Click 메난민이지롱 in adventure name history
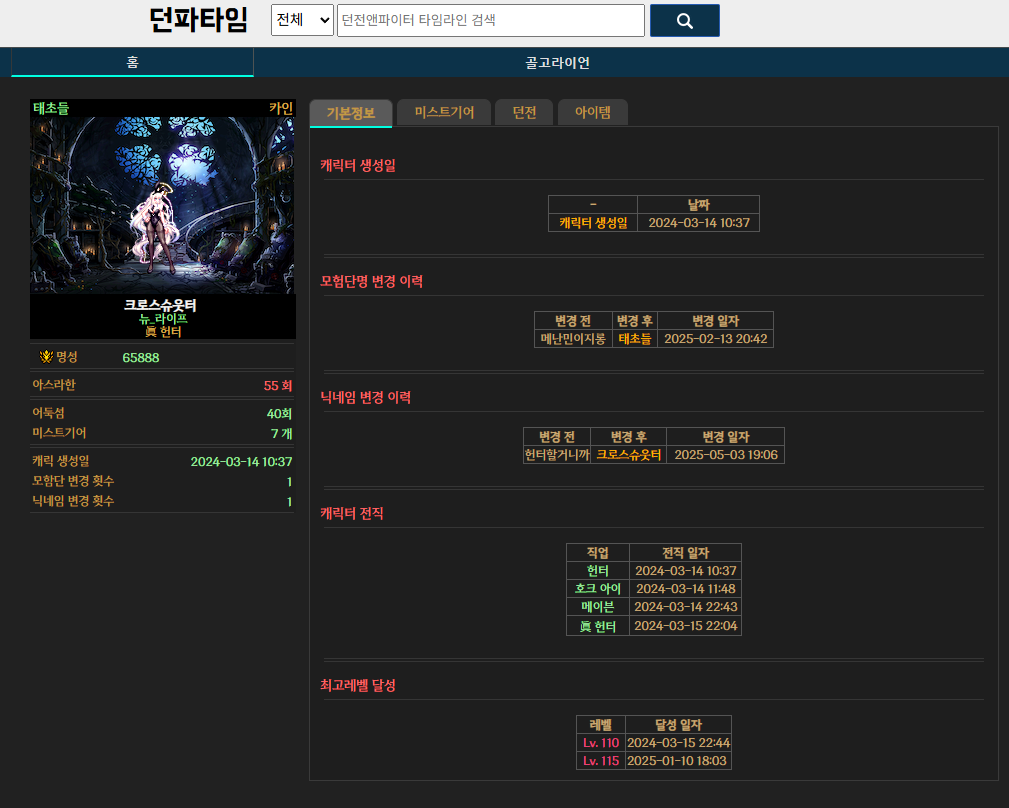 pyautogui.click(x=573, y=339)
